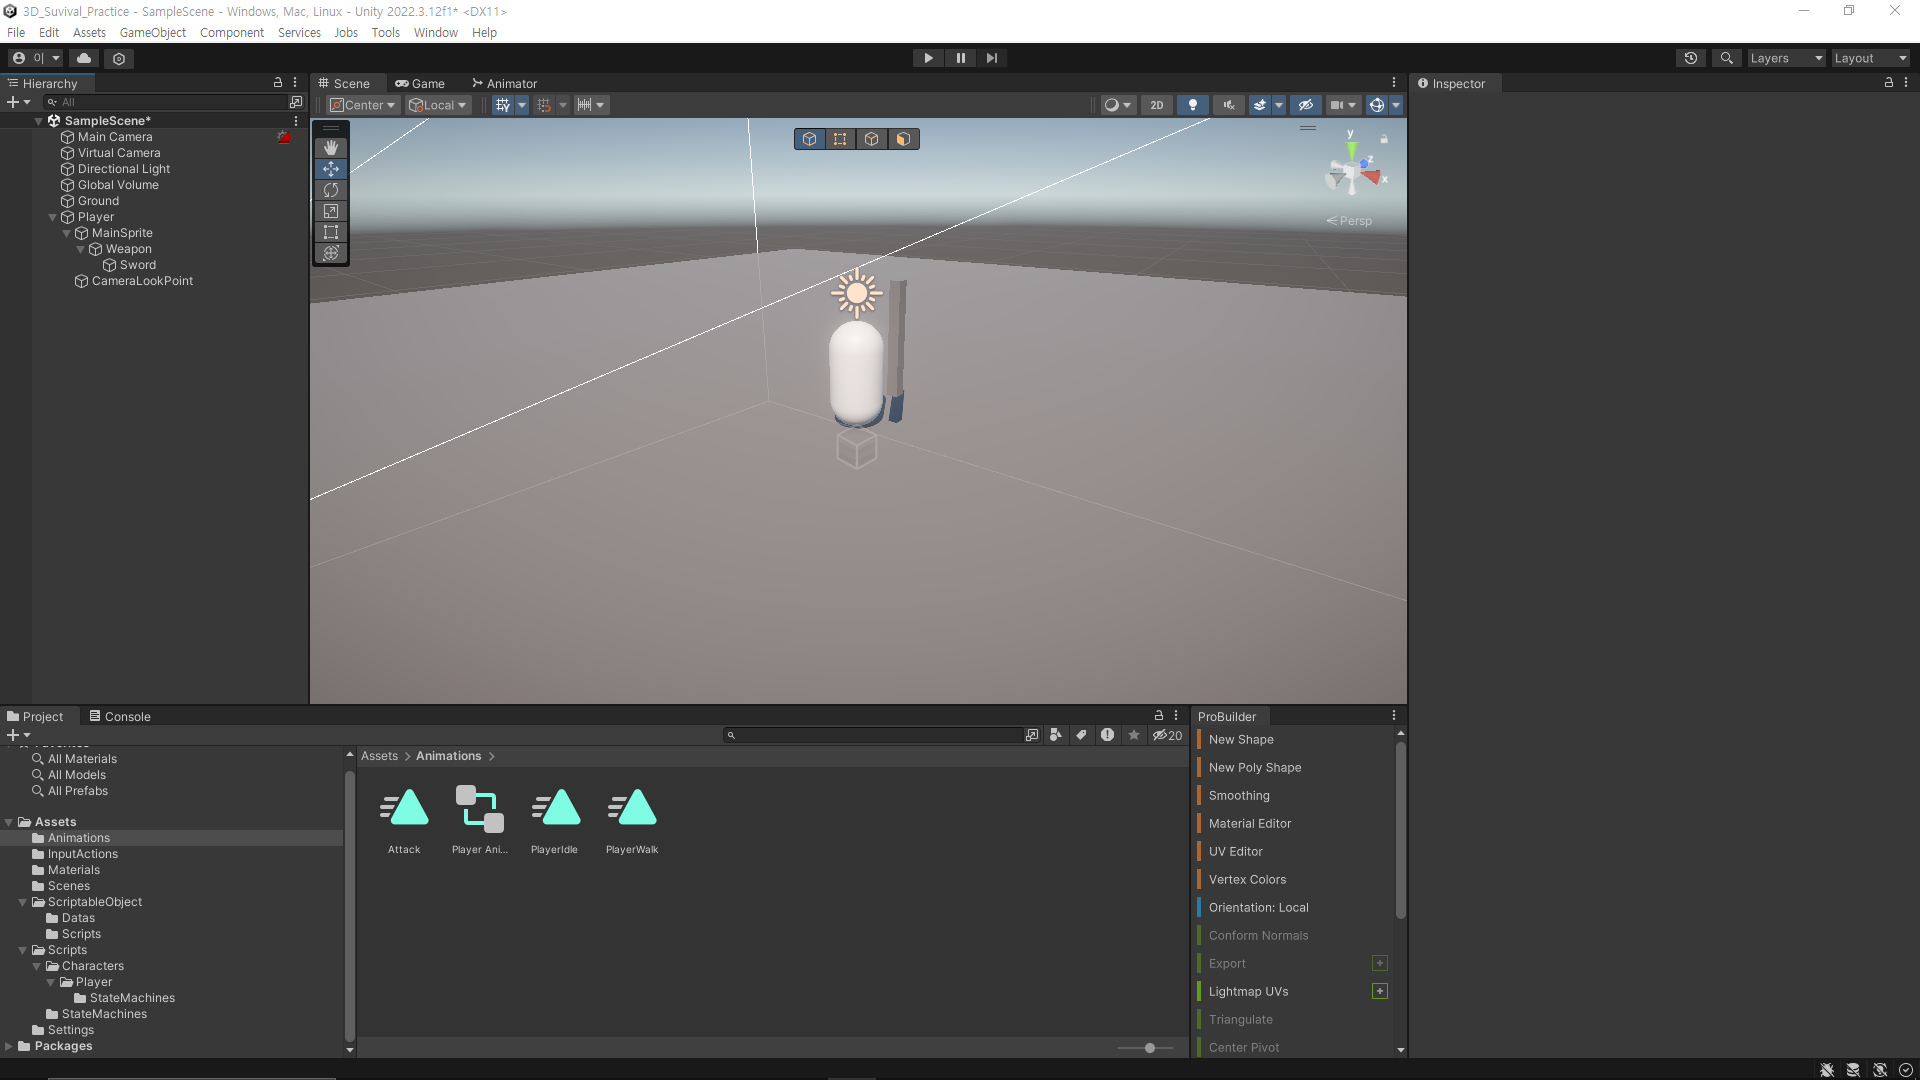Open the Component menu
This screenshot has height=1080, width=1920.
(232, 33)
